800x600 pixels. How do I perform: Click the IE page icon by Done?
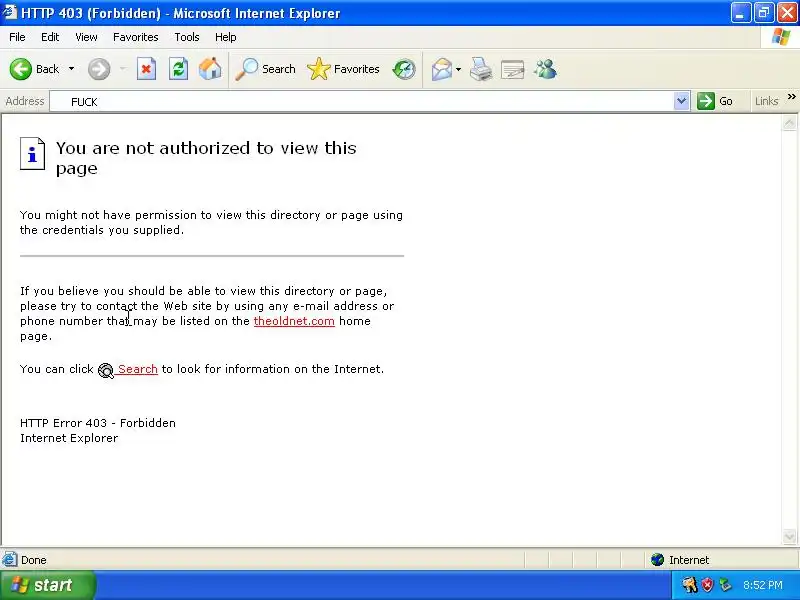(x=9, y=560)
